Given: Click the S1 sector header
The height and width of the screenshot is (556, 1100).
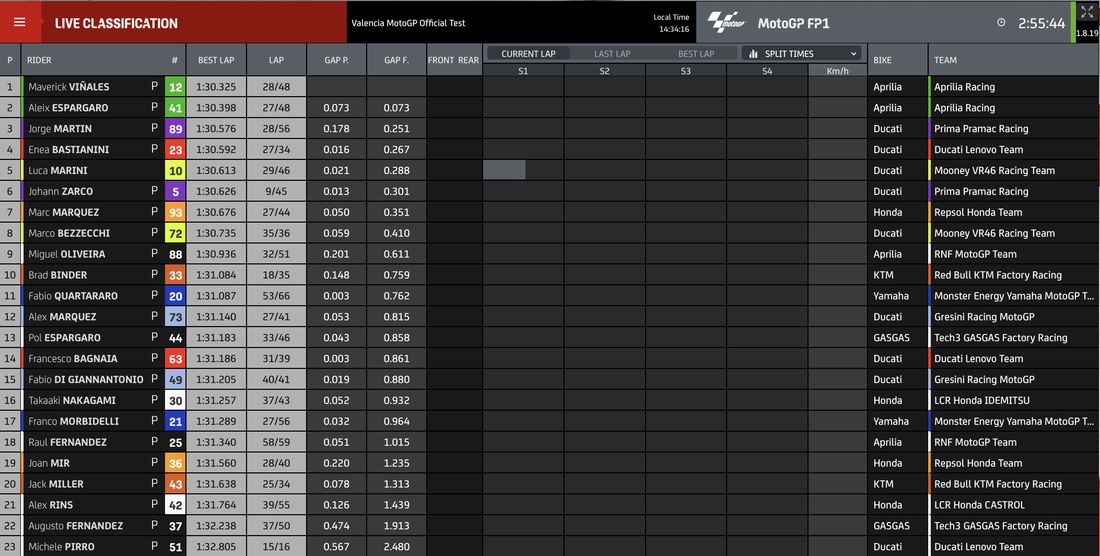Looking at the screenshot, I should click(523, 71).
